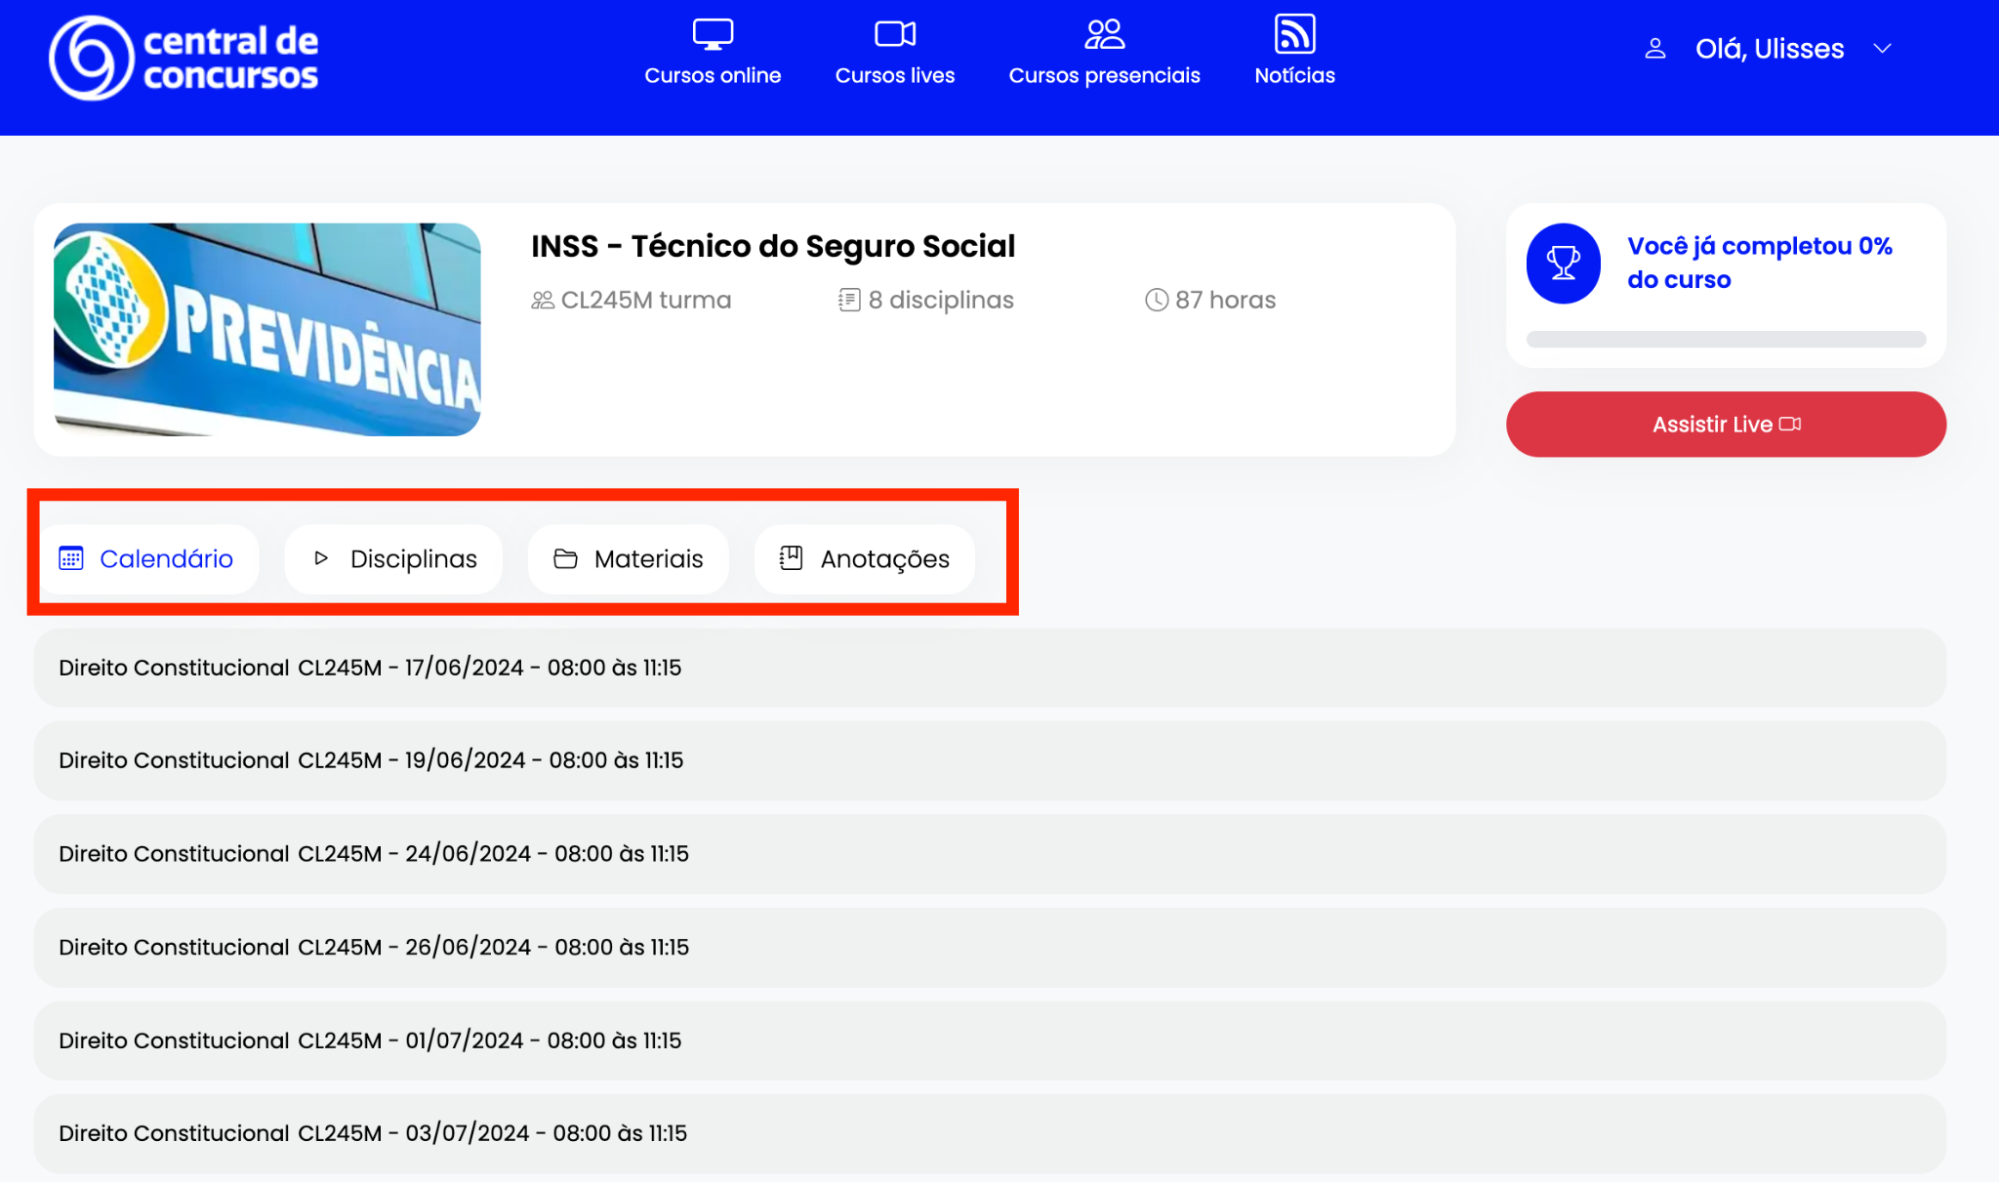Viewport: 1999px width, 1183px height.
Task: Expand the Olá, Ulisses dropdown chevron
Action: point(1882,48)
